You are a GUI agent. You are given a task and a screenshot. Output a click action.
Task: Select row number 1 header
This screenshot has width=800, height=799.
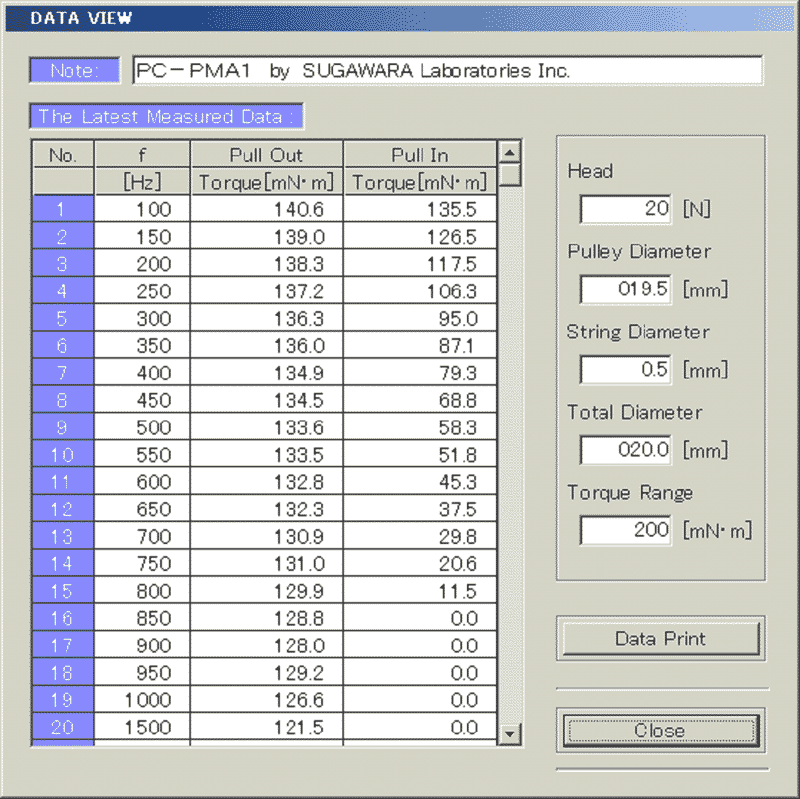[62, 210]
